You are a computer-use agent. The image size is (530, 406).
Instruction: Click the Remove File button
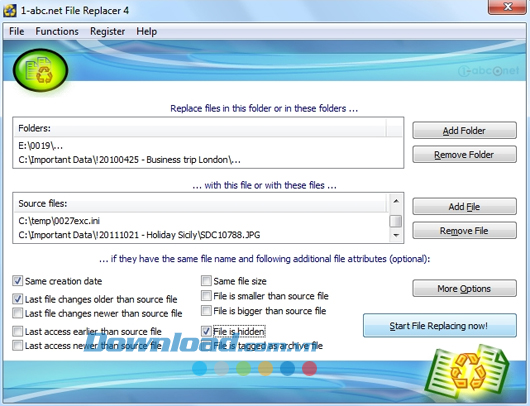[464, 231]
